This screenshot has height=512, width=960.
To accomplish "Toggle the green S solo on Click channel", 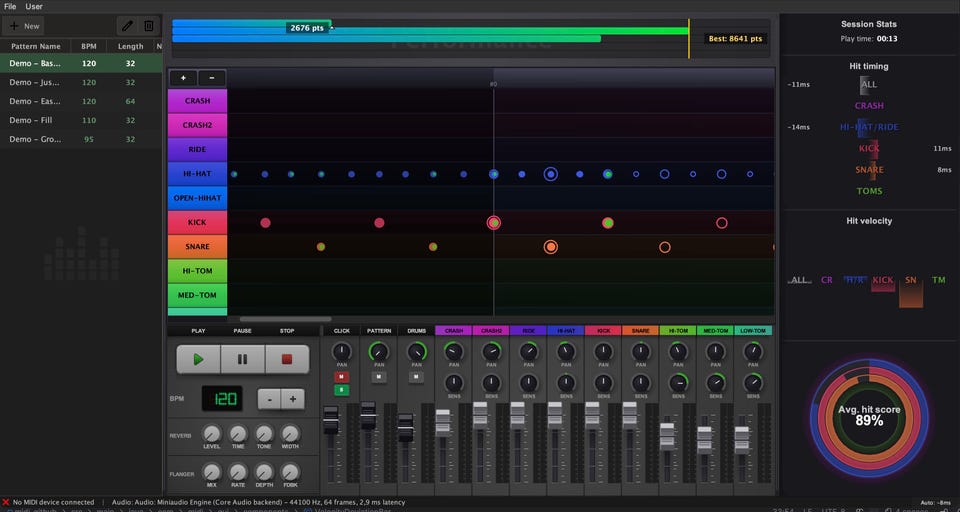I will click(x=342, y=390).
